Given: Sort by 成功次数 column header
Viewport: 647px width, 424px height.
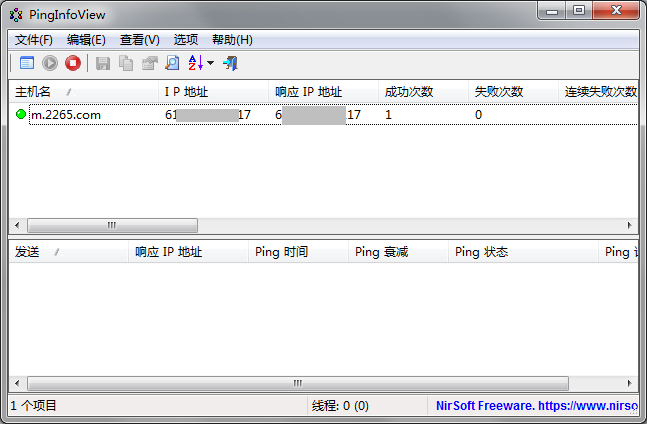Looking at the screenshot, I should (423, 92).
